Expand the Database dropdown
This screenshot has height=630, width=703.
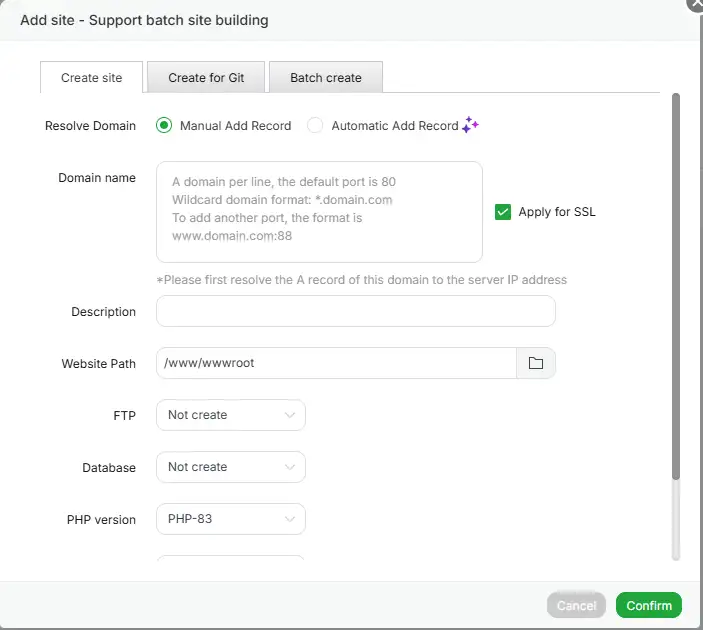(x=230, y=467)
